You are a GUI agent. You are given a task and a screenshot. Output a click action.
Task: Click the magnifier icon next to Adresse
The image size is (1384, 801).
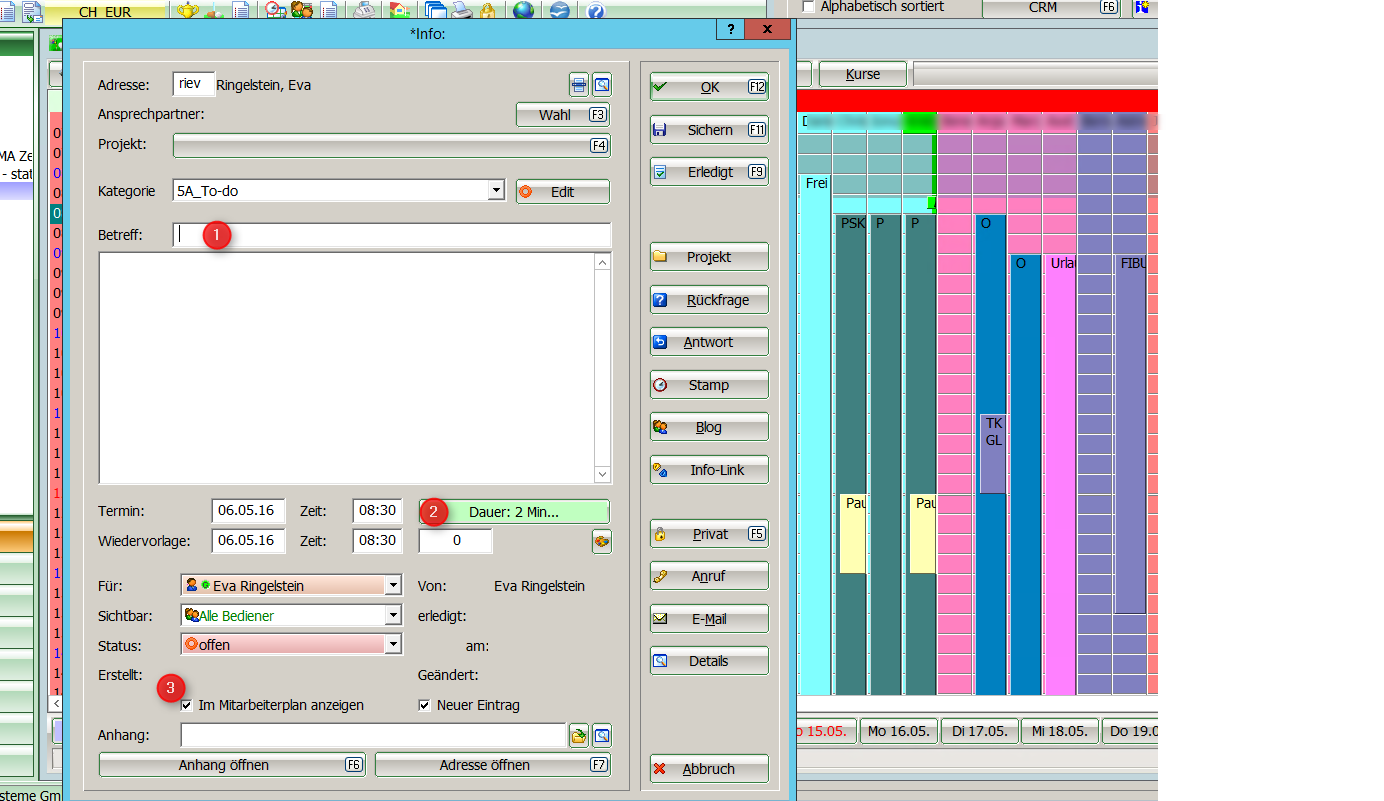601,84
